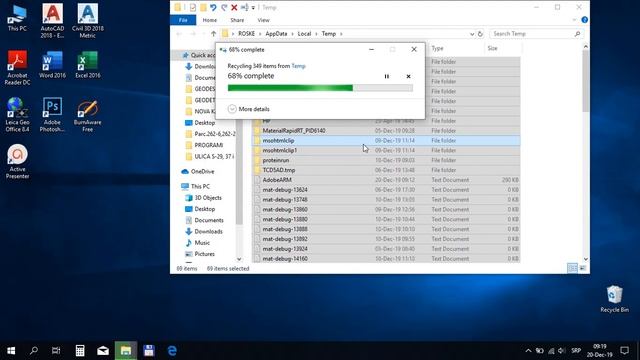Click the volume speaker tray icon
Screen dimensions: 640x360
[x=562, y=351]
